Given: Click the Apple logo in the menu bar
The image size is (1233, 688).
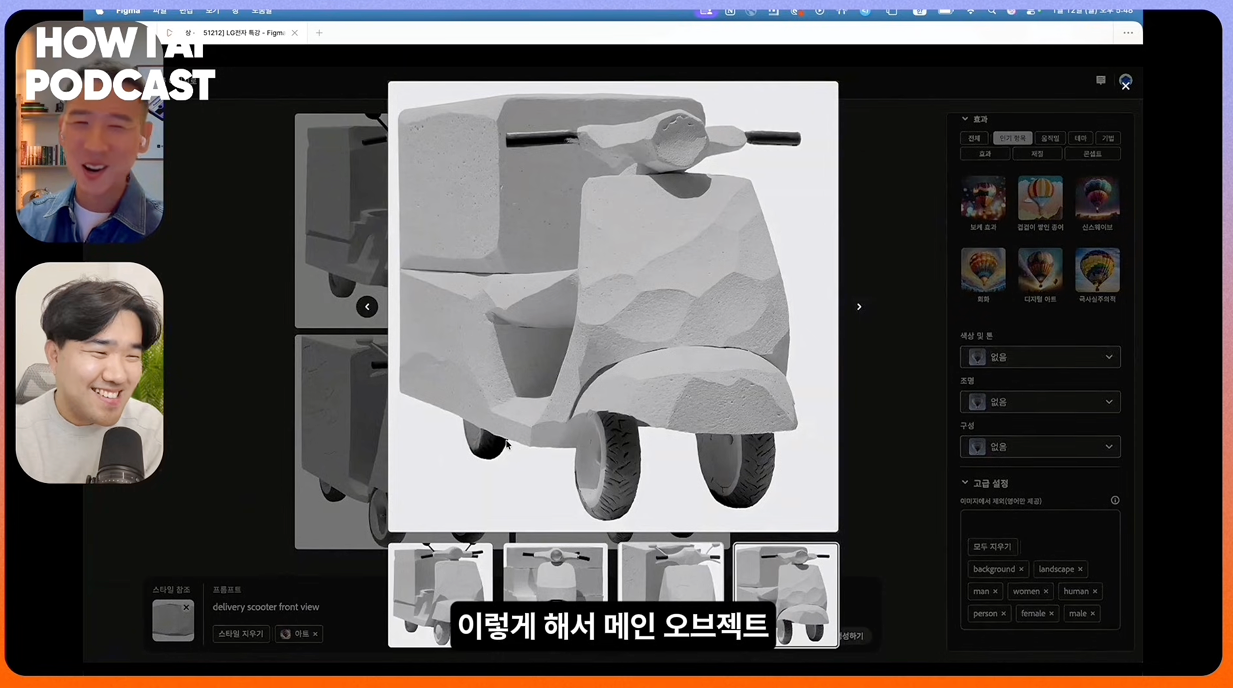Looking at the screenshot, I should point(99,10).
